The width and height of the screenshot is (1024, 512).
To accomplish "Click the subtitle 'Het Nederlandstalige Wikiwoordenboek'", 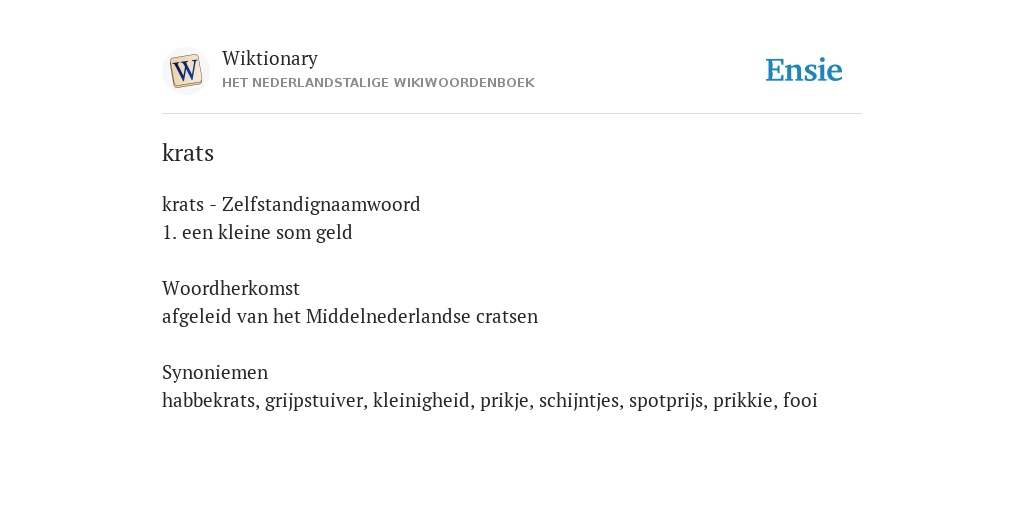I will [378, 83].
